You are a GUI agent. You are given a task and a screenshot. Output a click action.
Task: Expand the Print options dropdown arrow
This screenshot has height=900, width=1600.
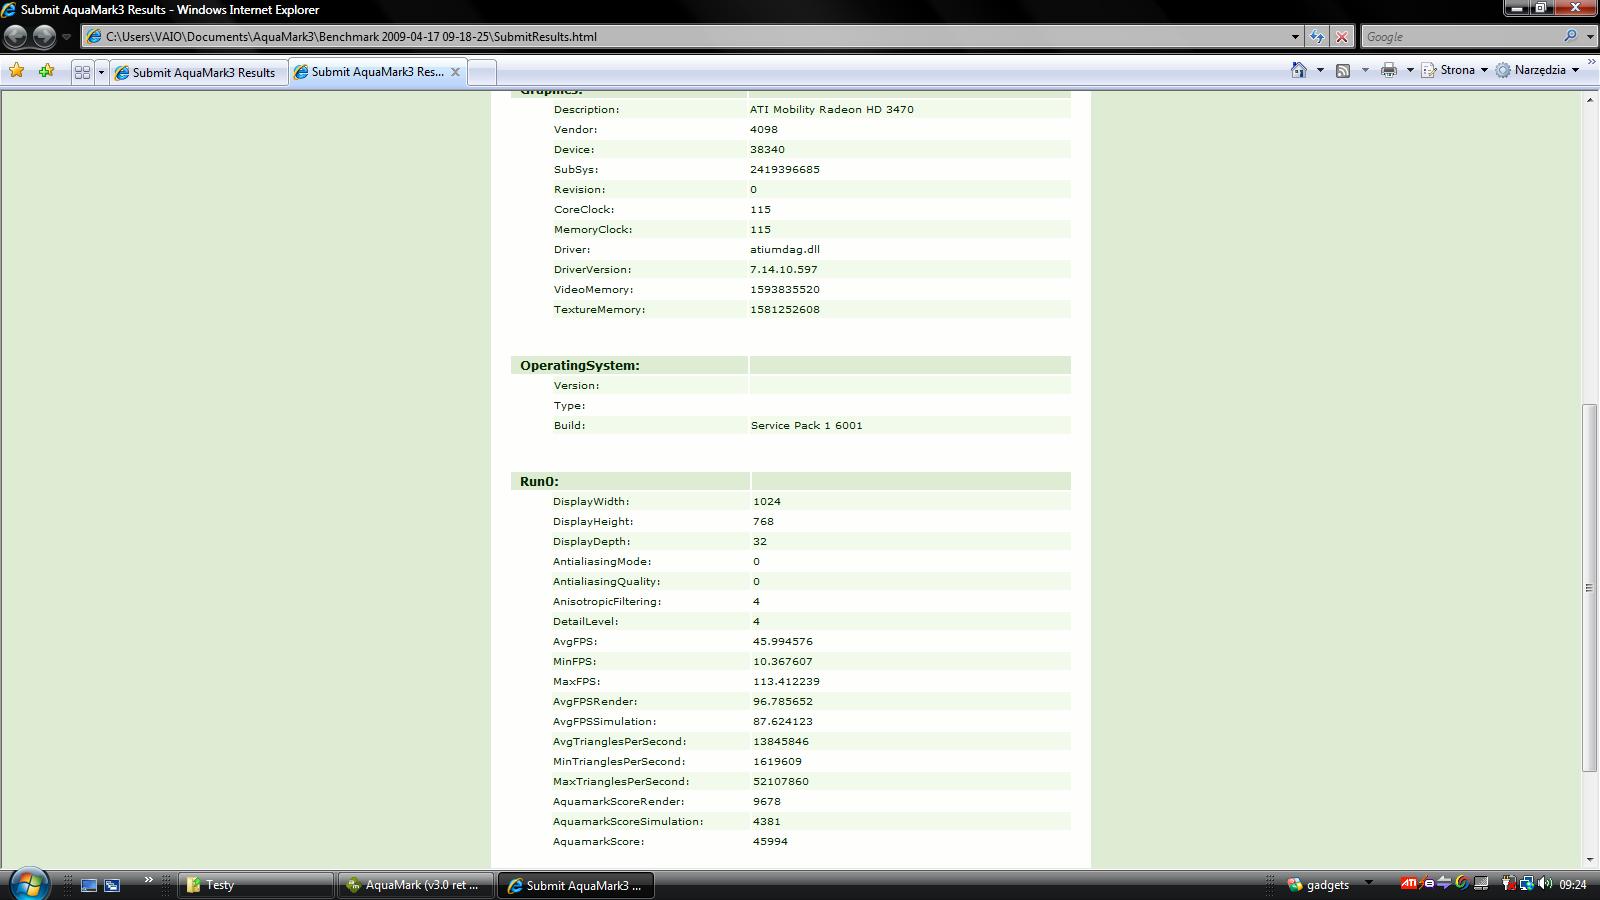coord(1410,70)
